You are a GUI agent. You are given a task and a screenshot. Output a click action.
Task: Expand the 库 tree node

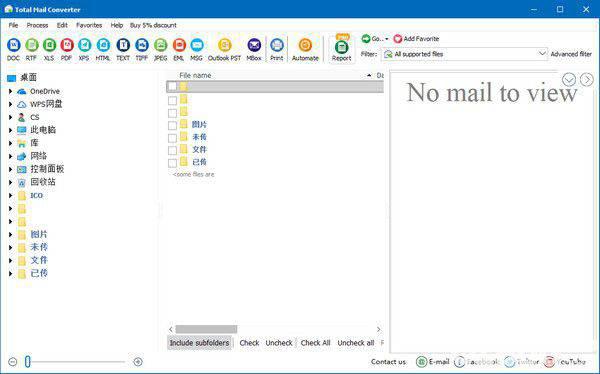11,143
